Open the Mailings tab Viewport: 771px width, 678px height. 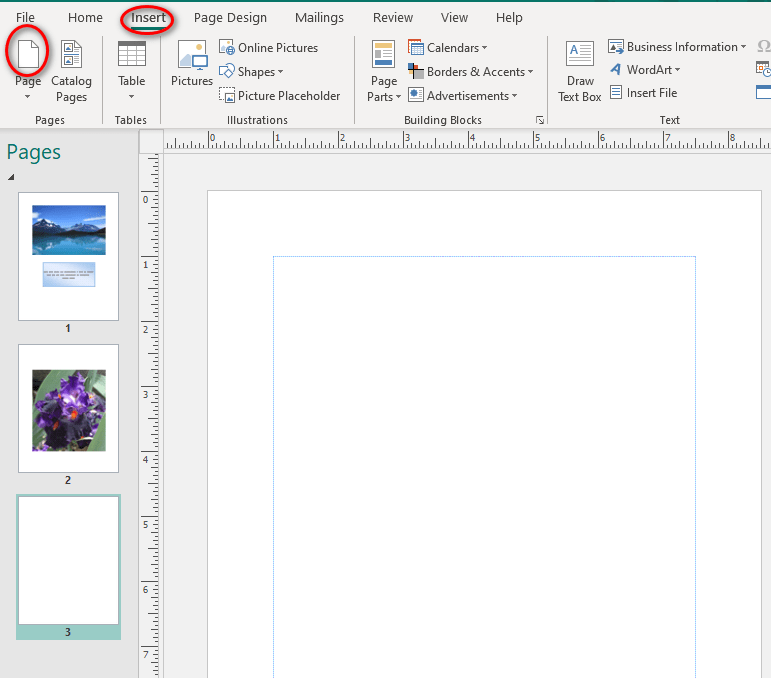pos(319,18)
